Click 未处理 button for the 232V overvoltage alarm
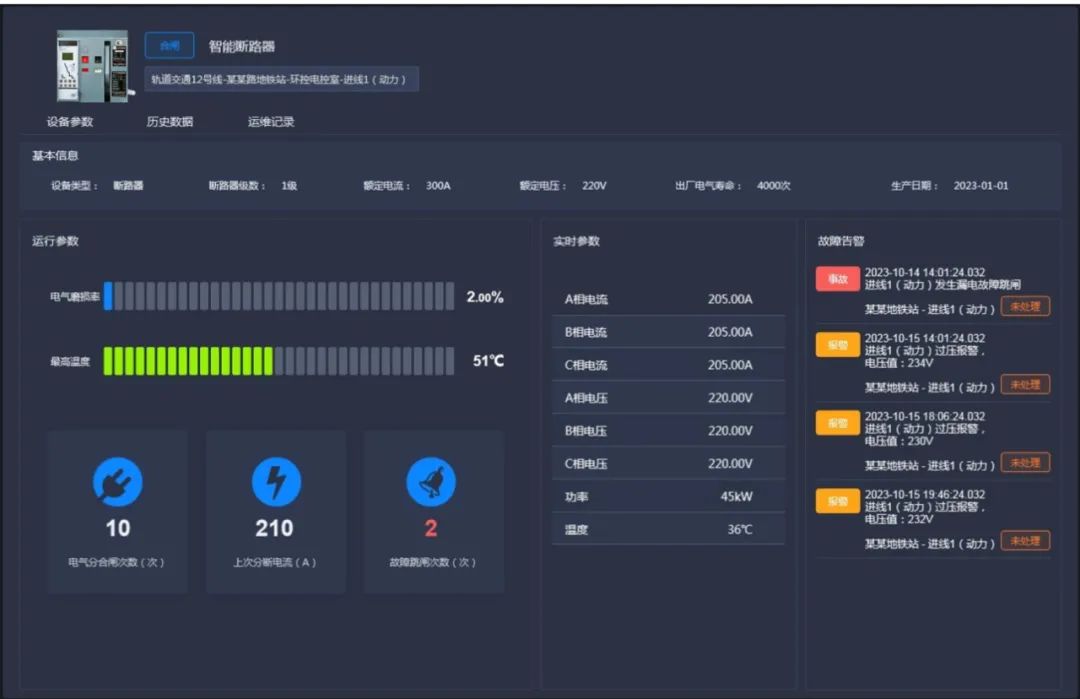1080x699 pixels. [1025, 541]
